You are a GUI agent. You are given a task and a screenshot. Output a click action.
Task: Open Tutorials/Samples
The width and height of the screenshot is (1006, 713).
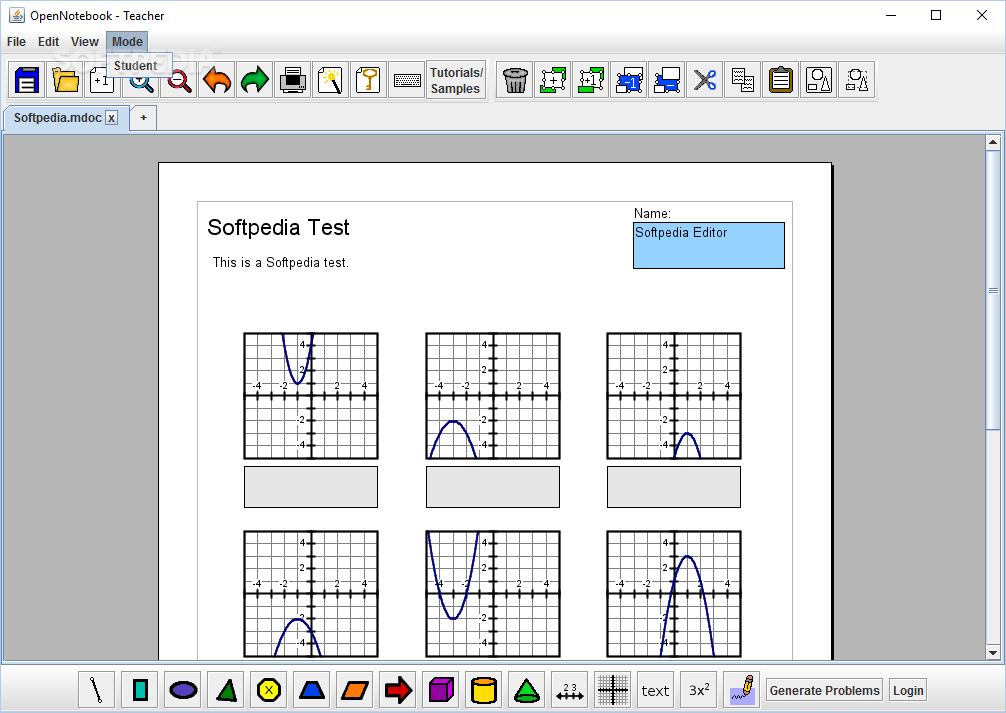pos(456,80)
